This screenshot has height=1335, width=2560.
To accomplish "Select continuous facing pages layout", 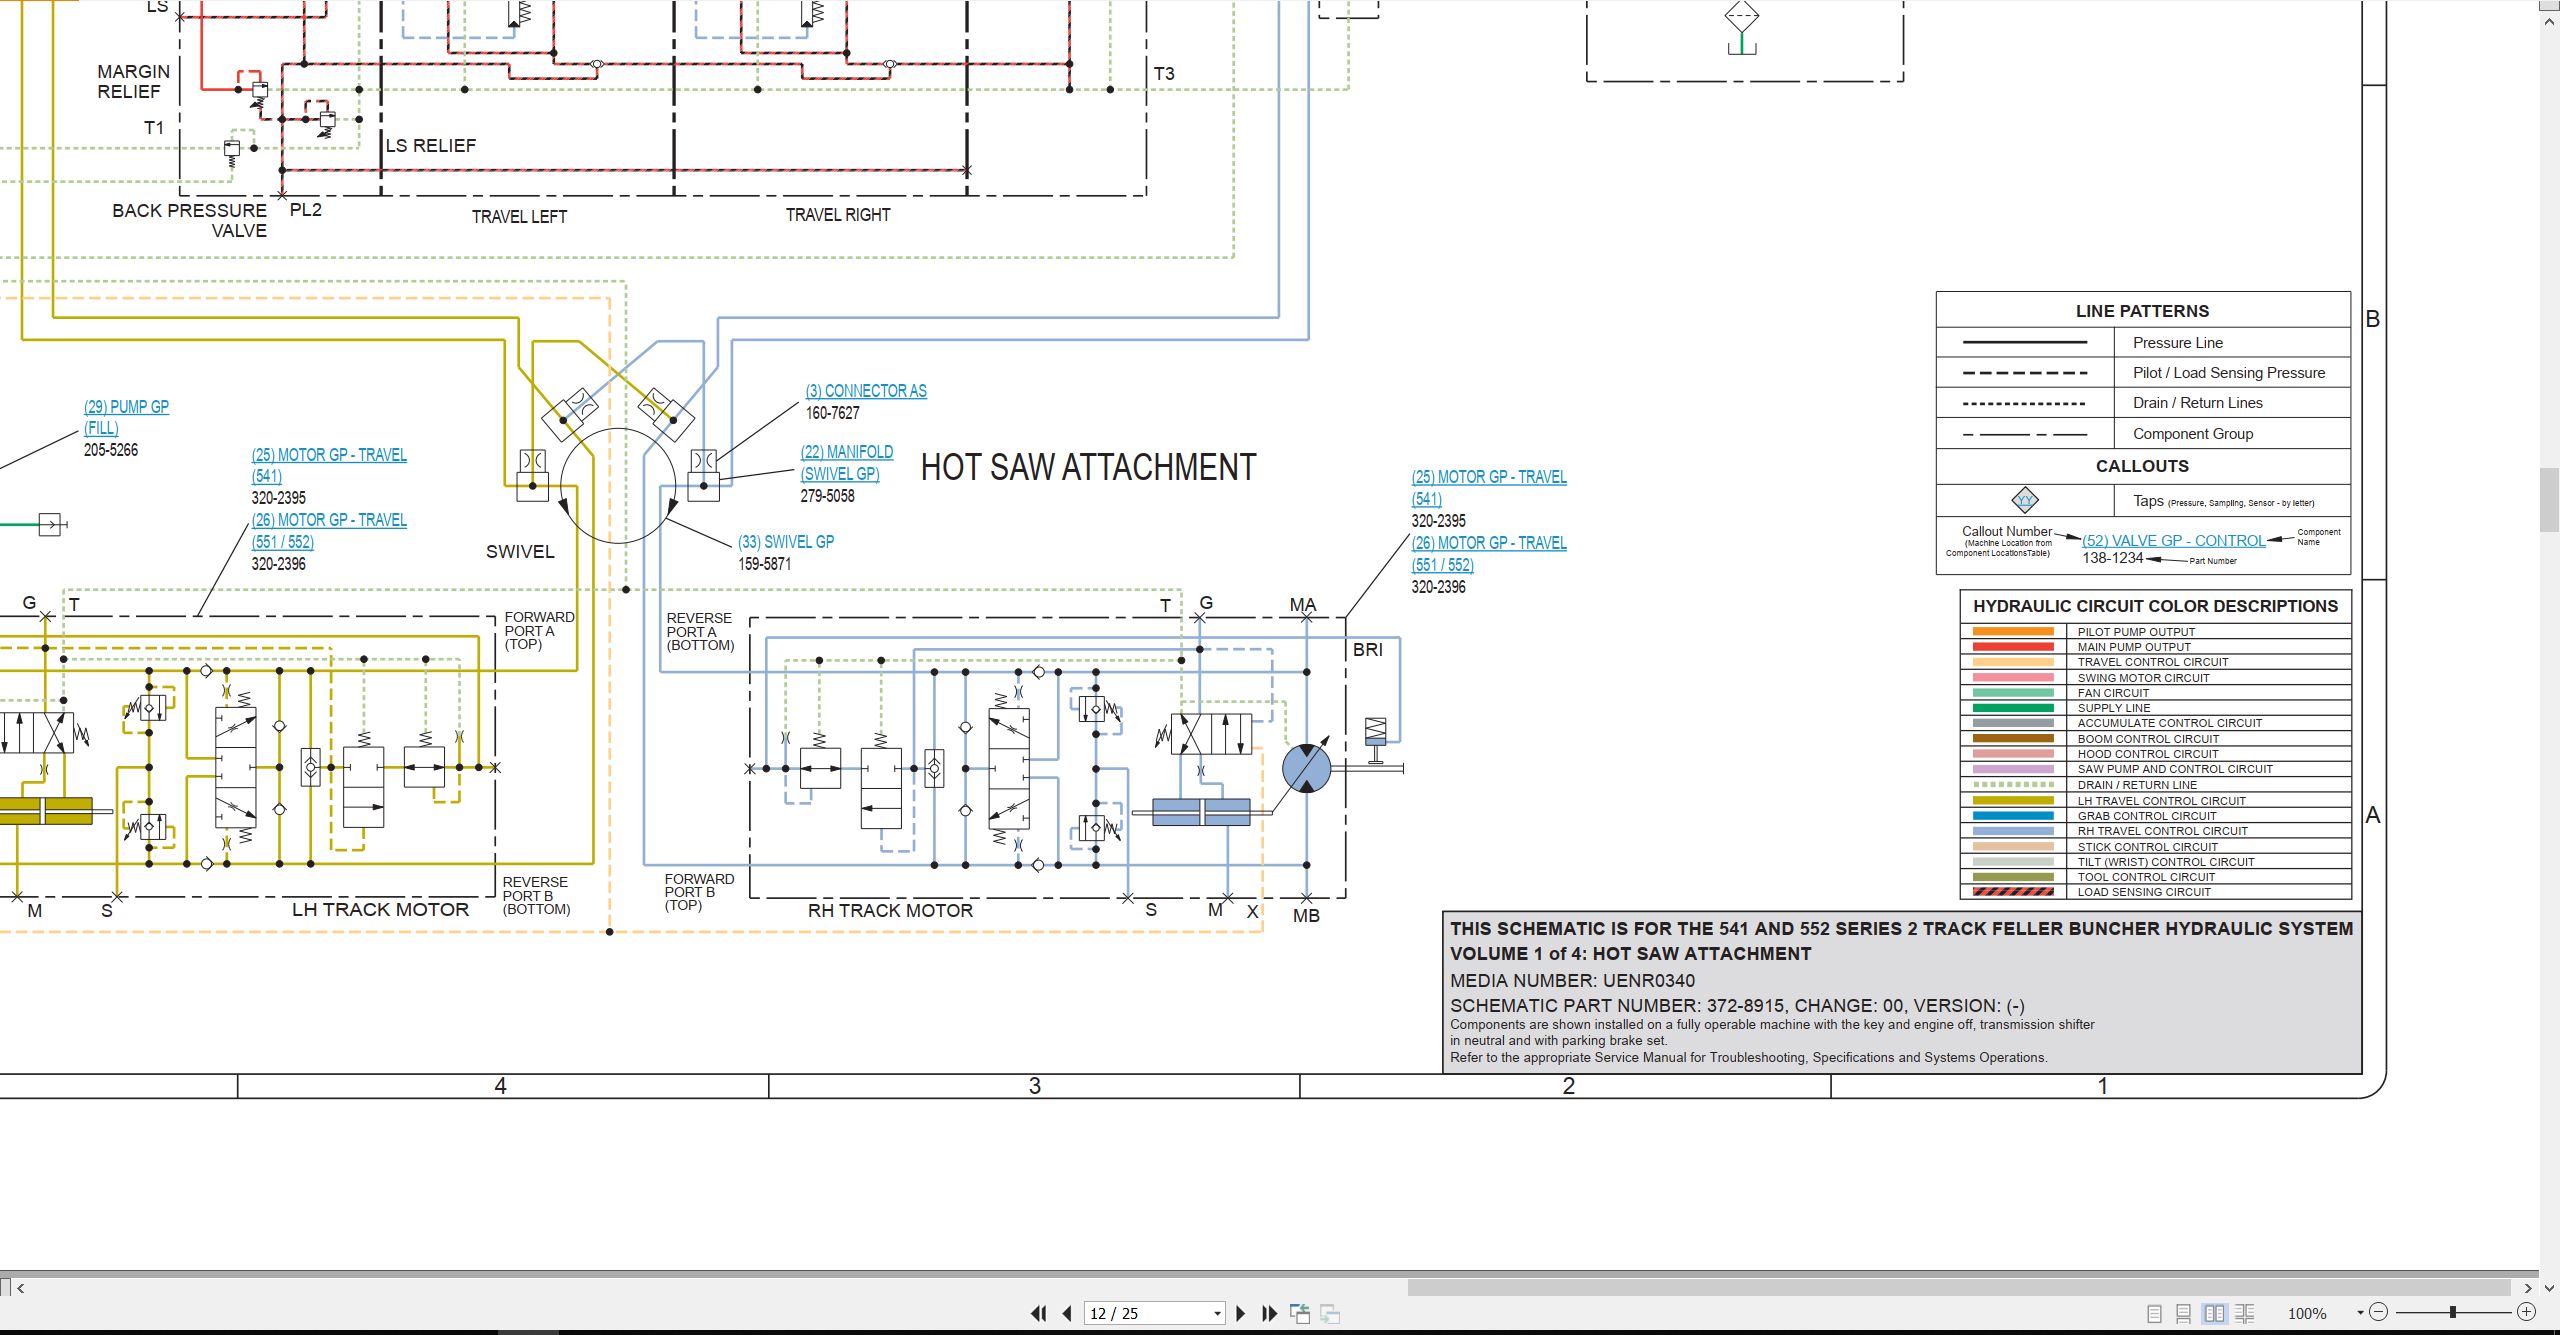I will 2244,1313.
